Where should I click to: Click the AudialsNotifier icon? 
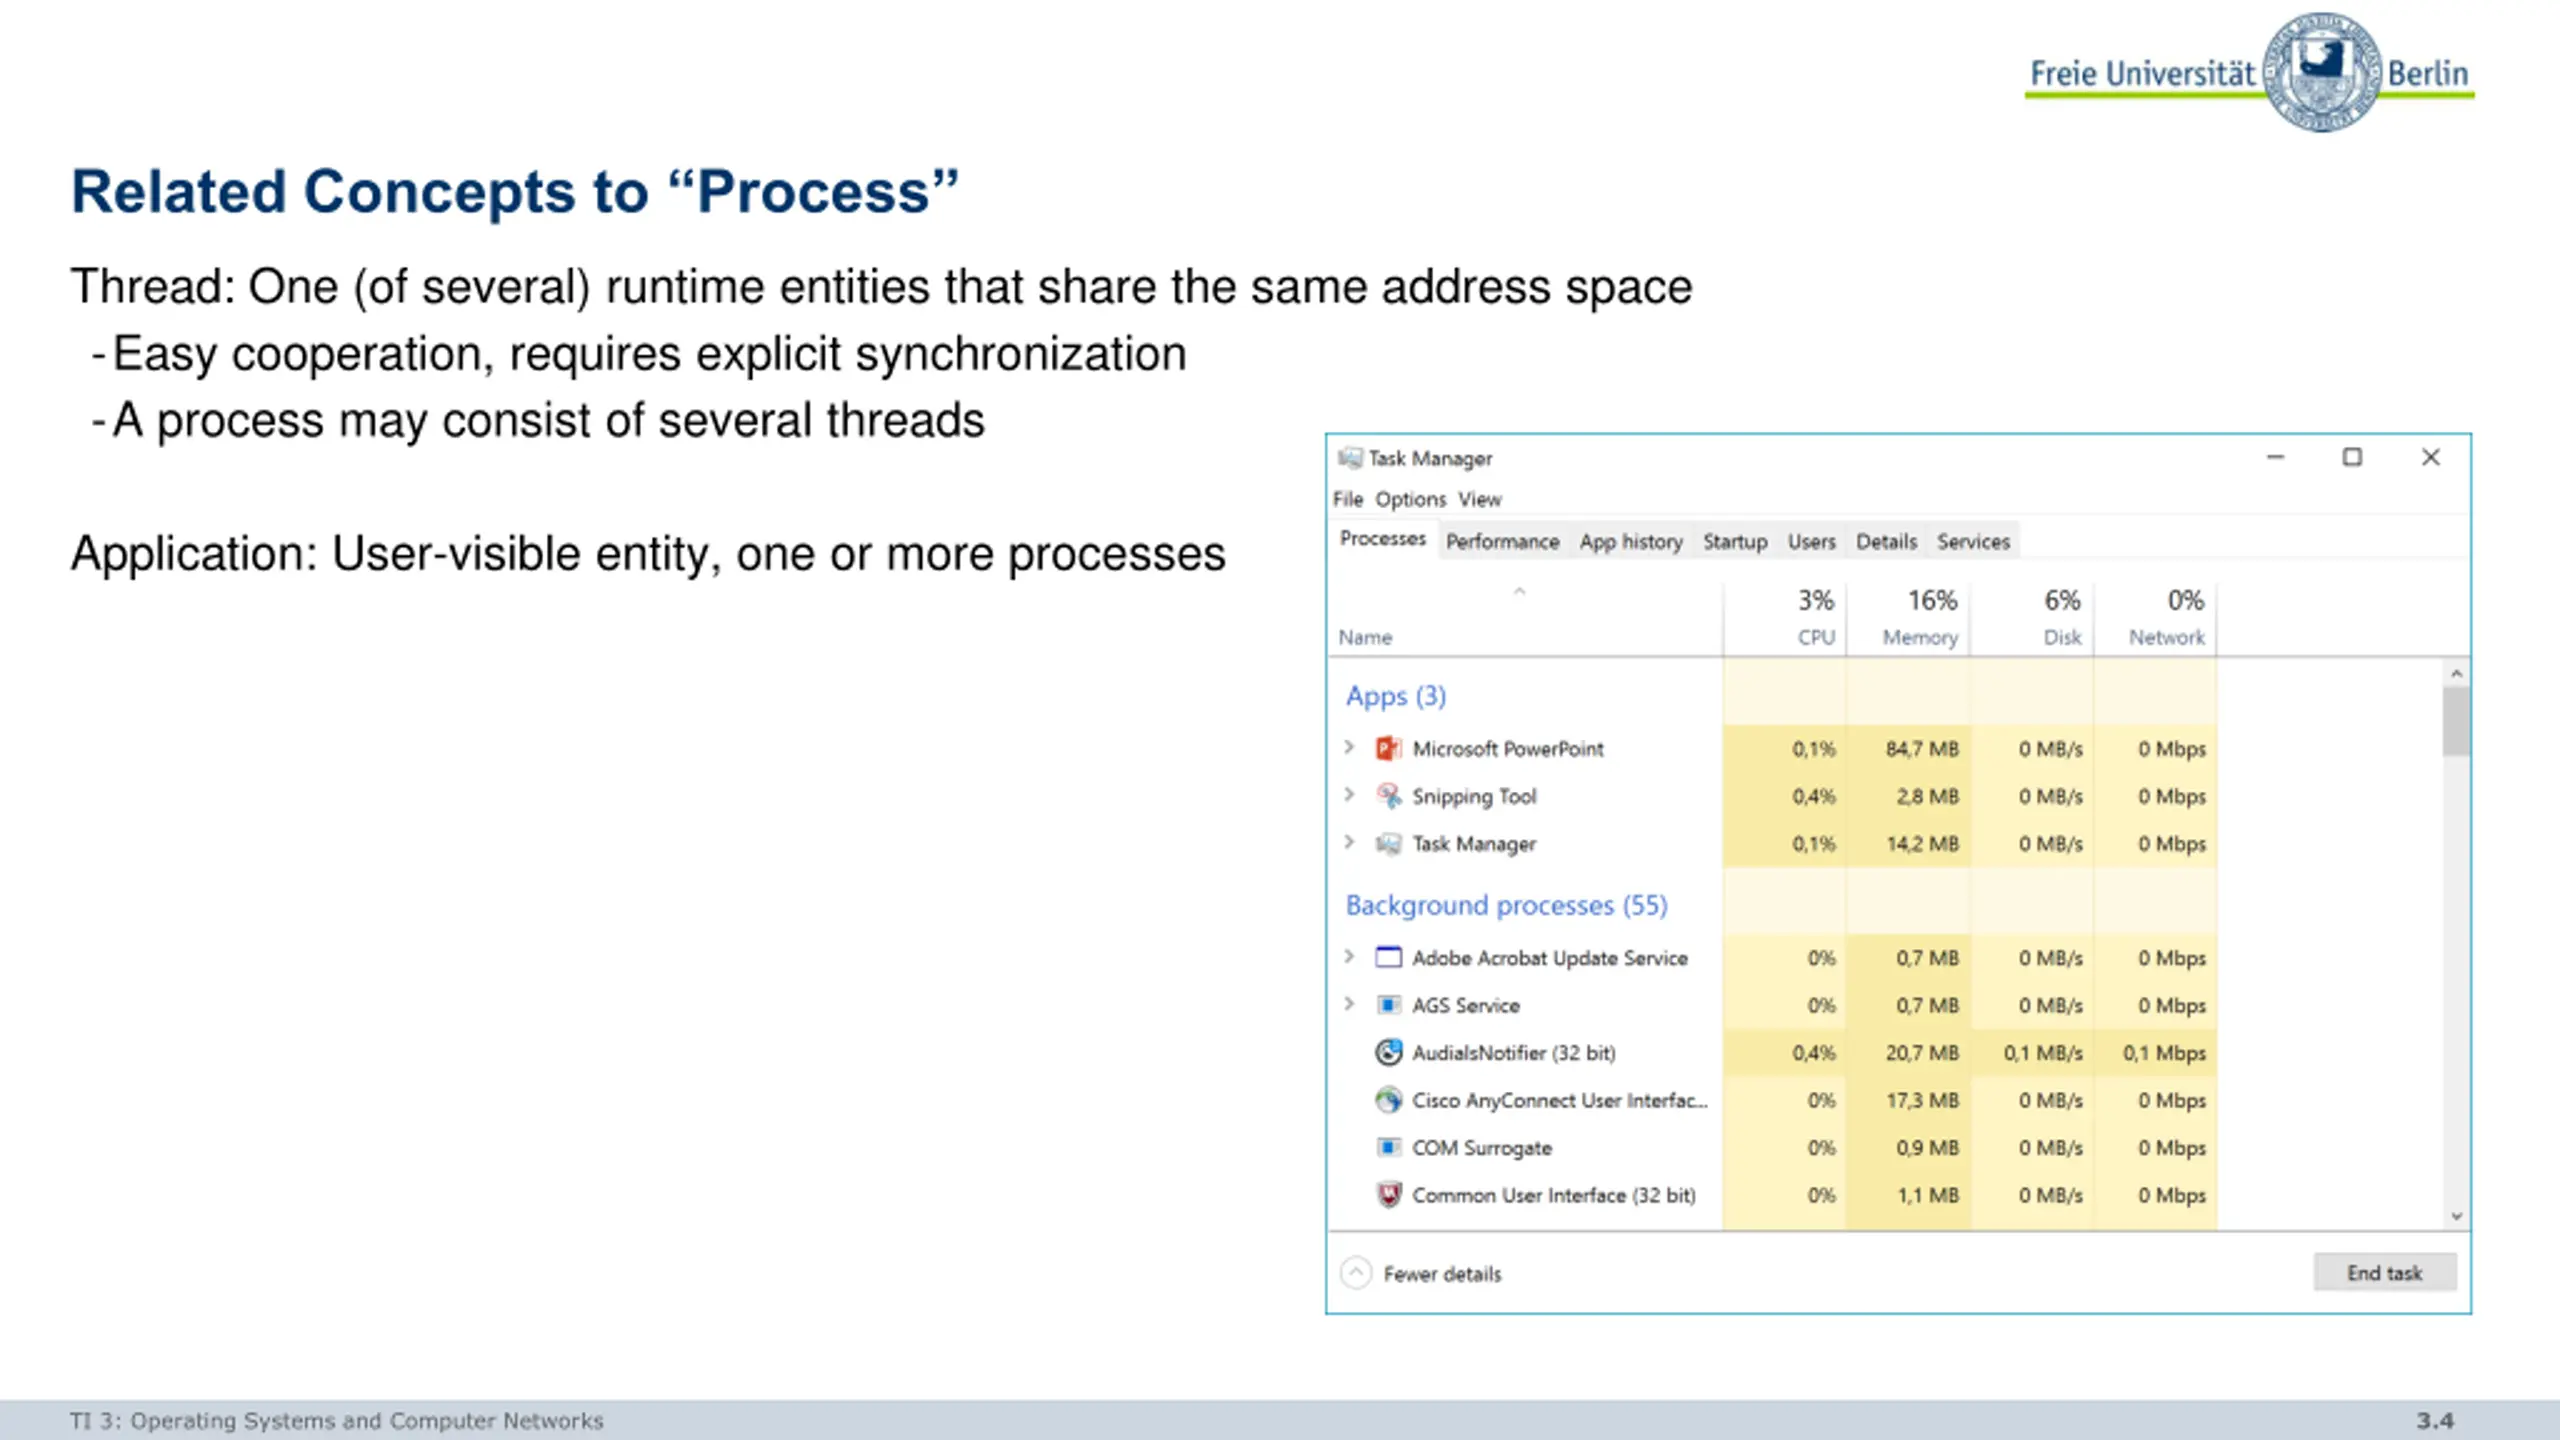tap(1388, 1052)
